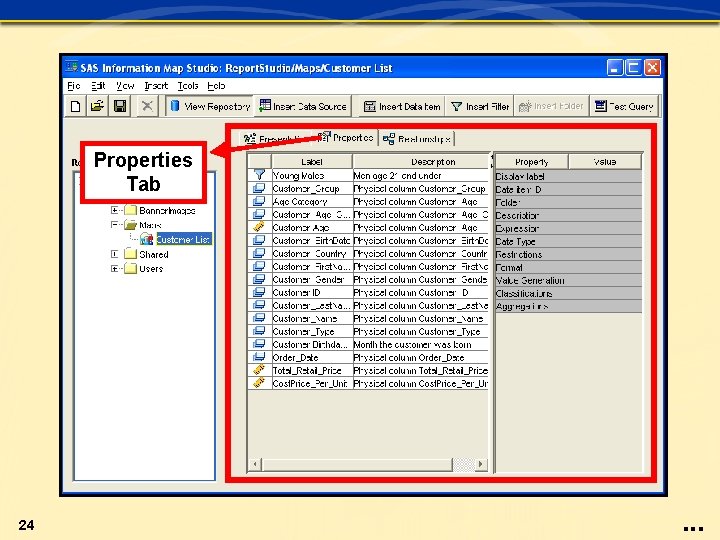Screen dimensions: 720x540
Task: Click data item icon for Customer_Country row
Action: (x=259, y=253)
